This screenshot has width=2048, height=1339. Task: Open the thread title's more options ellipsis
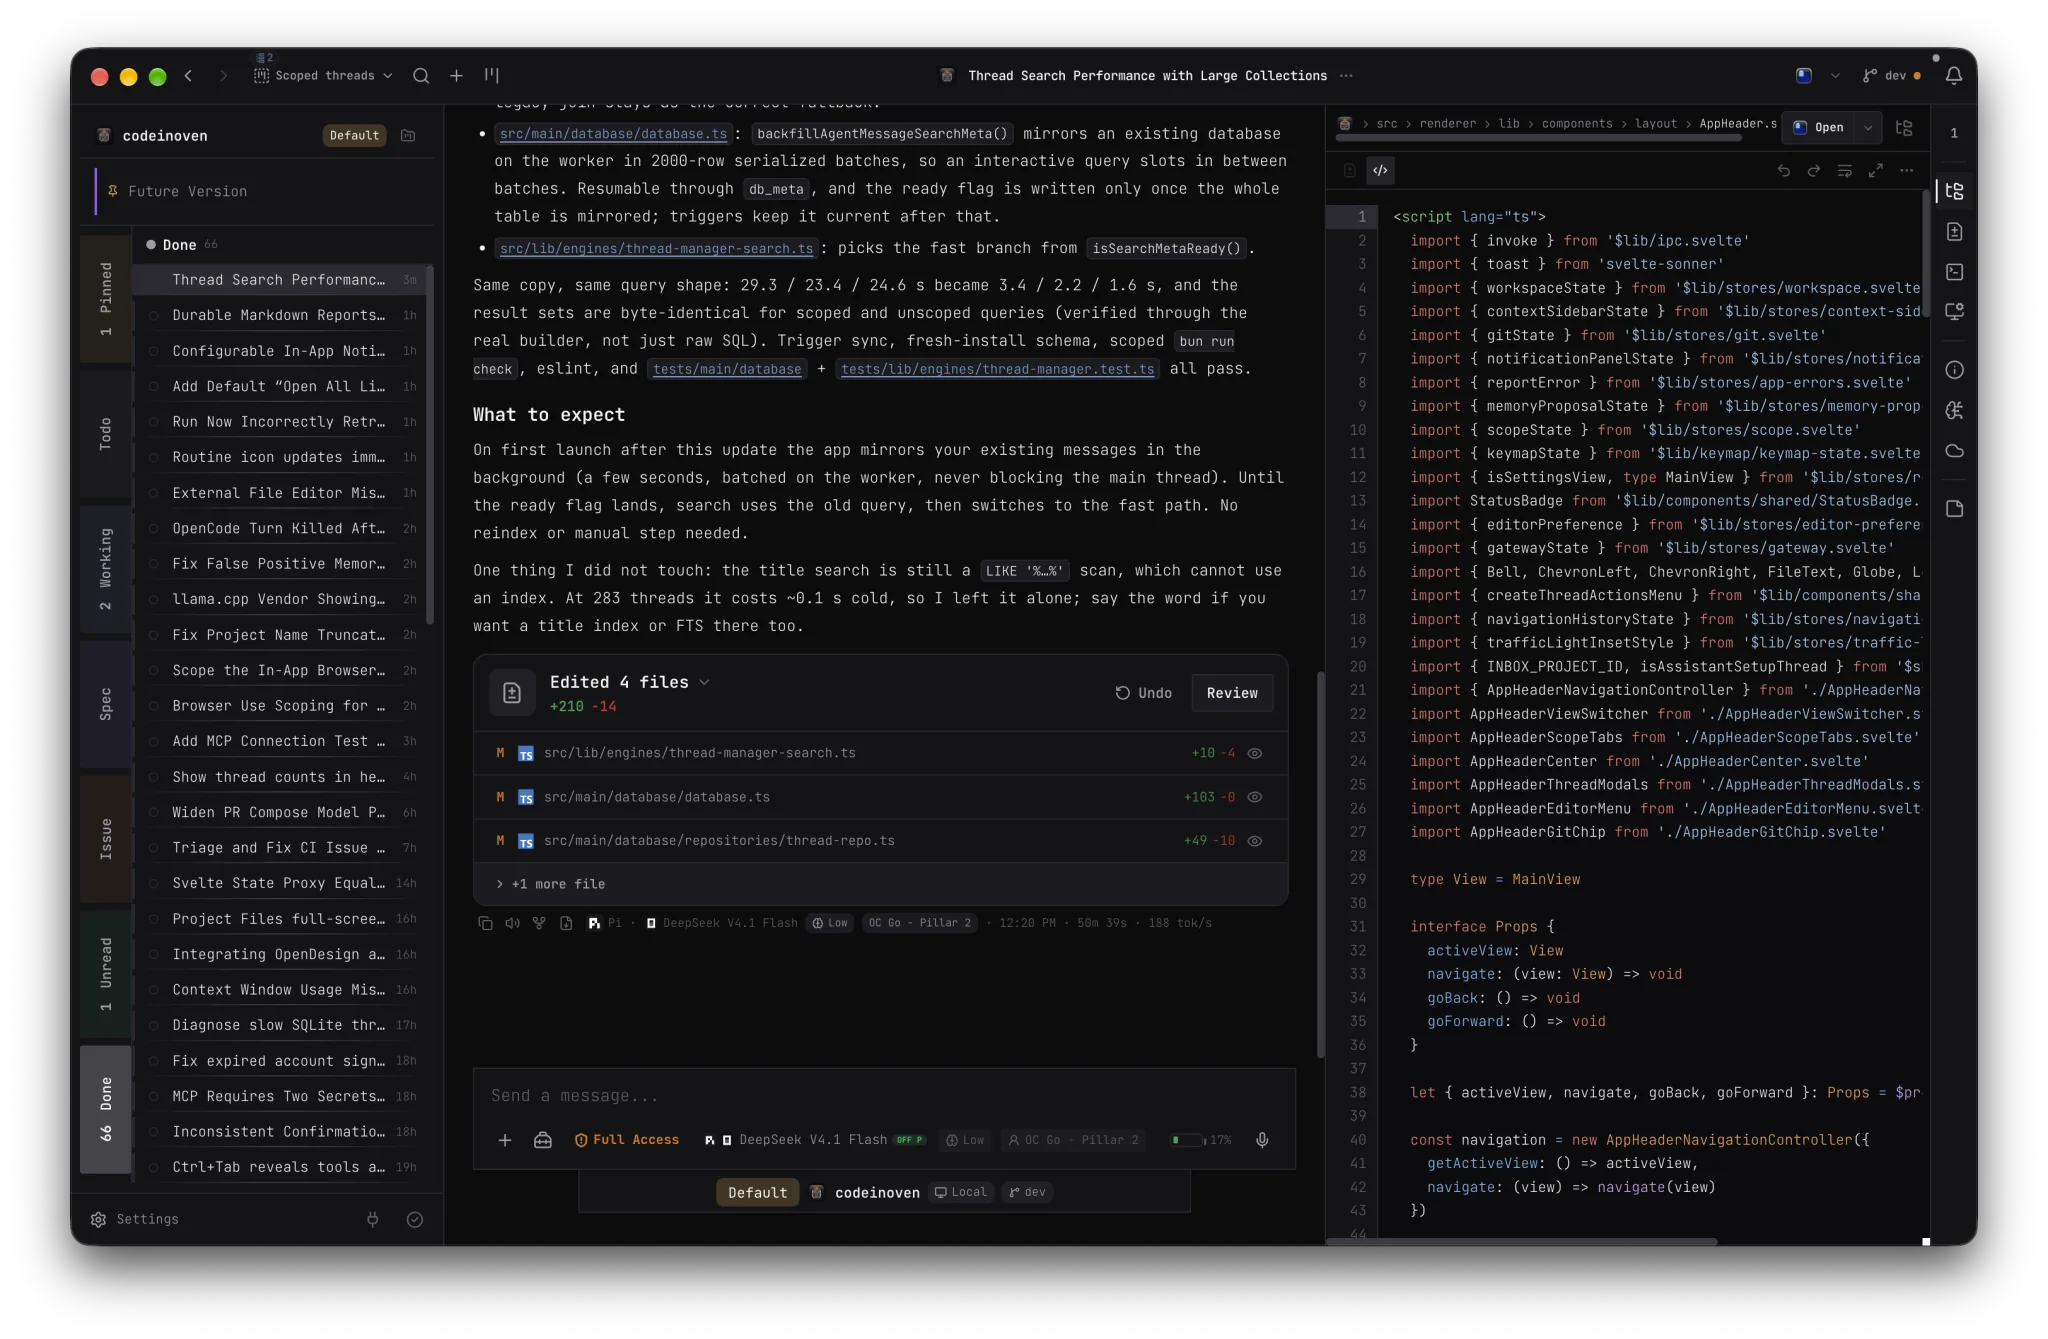coord(1346,76)
